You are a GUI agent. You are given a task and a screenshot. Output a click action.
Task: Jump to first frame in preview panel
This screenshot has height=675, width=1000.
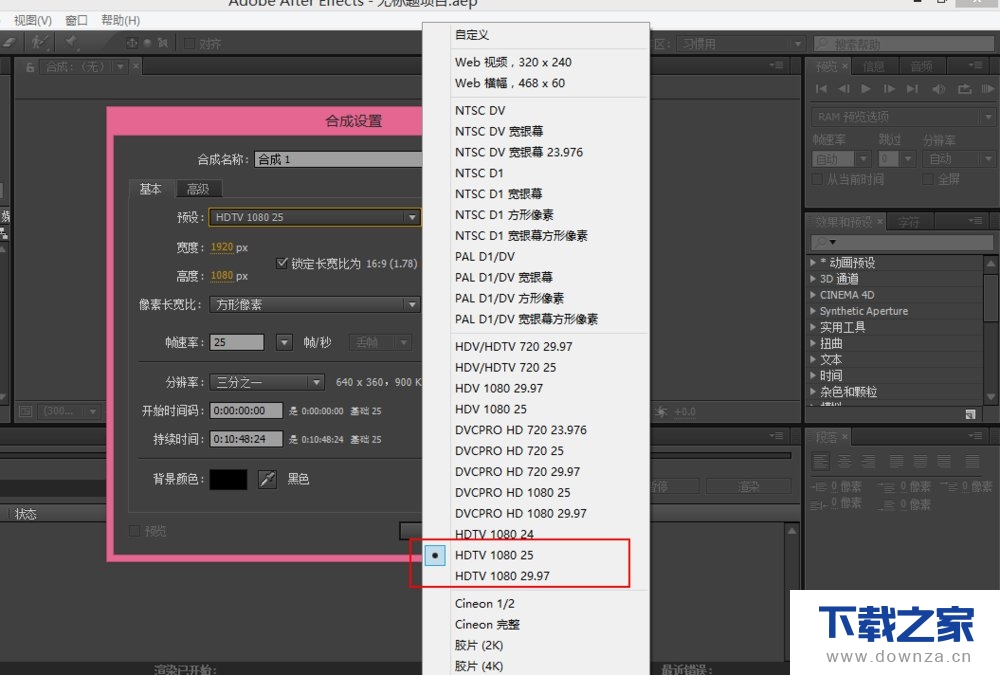(821, 89)
